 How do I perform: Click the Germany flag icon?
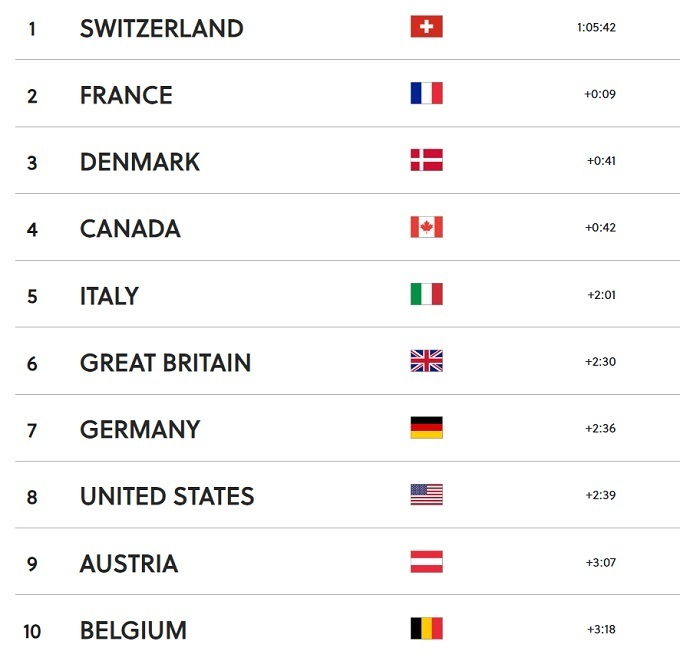point(426,429)
